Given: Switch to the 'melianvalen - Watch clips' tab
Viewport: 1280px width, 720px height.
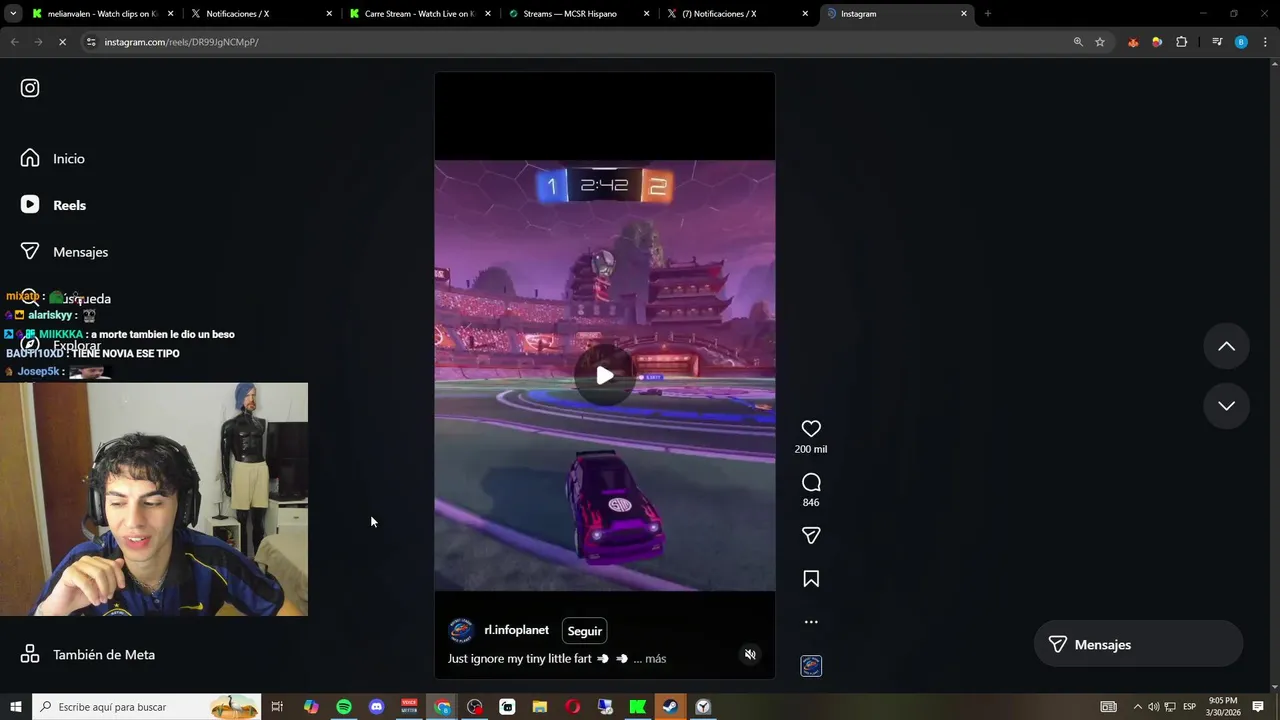Looking at the screenshot, I should pyautogui.click(x=102, y=14).
